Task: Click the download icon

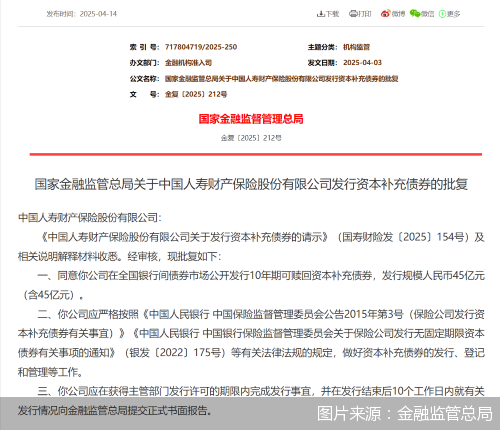Action: (x=320, y=14)
